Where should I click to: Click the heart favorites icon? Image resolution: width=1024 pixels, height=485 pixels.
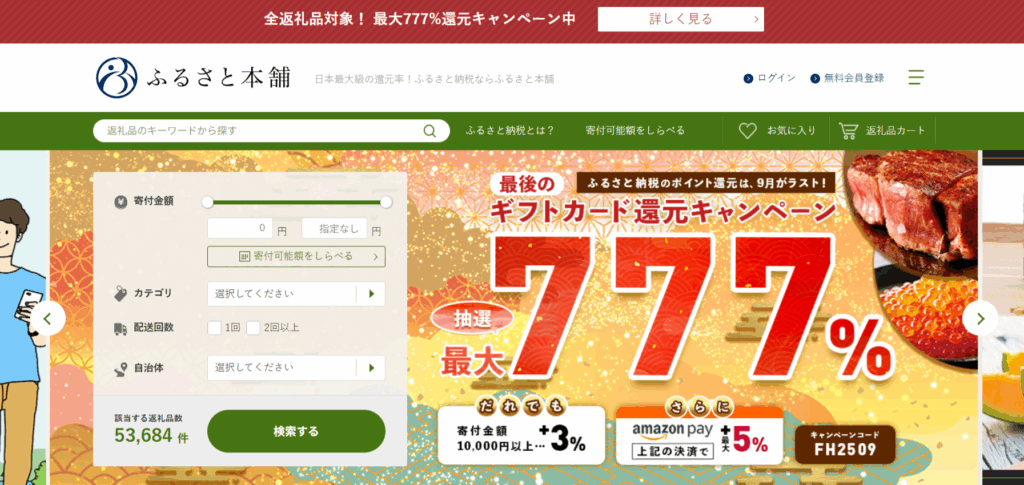click(x=747, y=131)
